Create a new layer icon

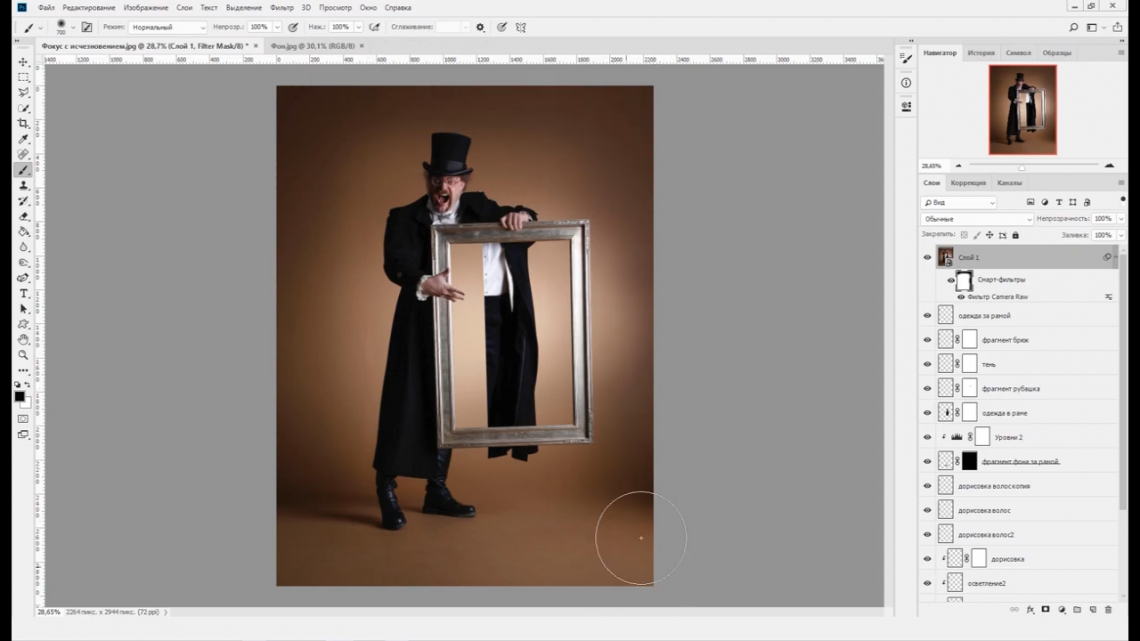click(x=1093, y=610)
